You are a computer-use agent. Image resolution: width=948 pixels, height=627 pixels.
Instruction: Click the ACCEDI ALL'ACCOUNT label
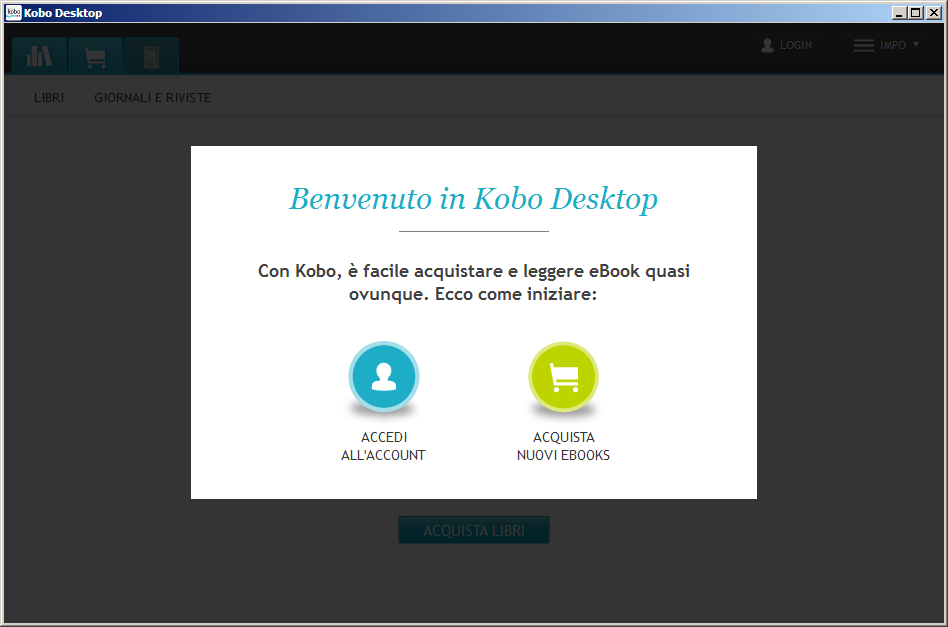383,446
